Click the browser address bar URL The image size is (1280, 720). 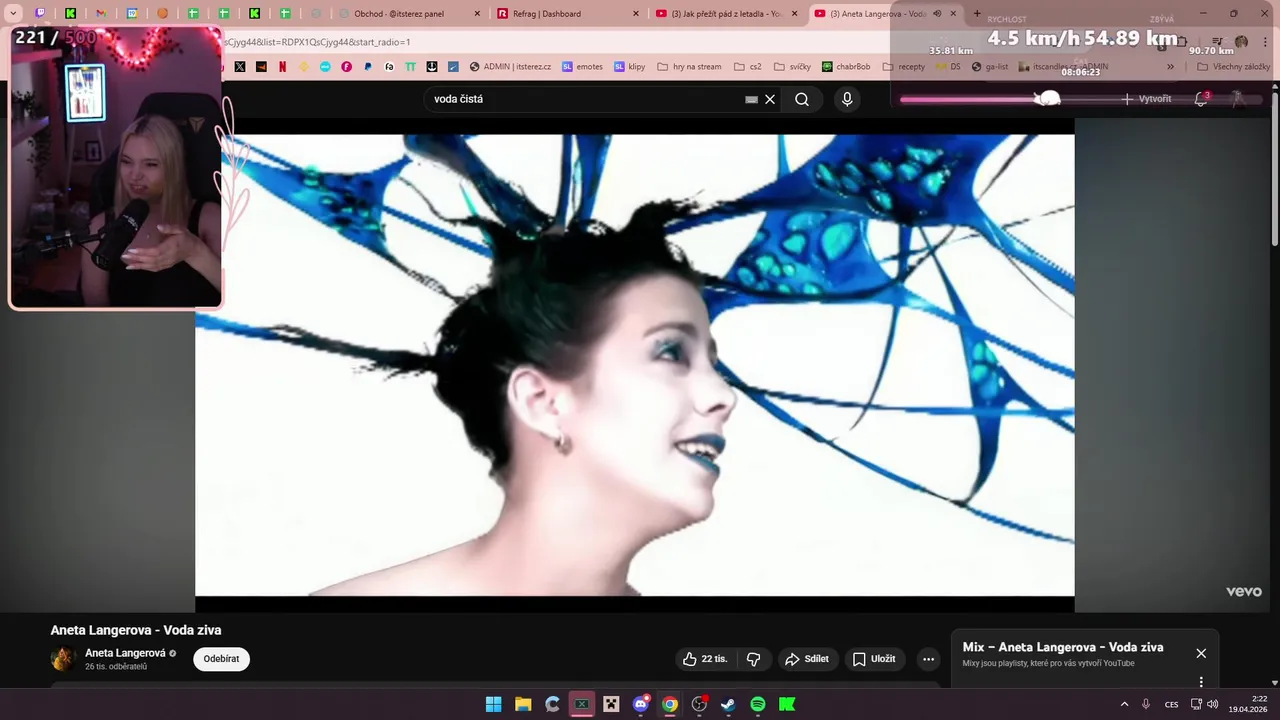(x=316, y=42)
